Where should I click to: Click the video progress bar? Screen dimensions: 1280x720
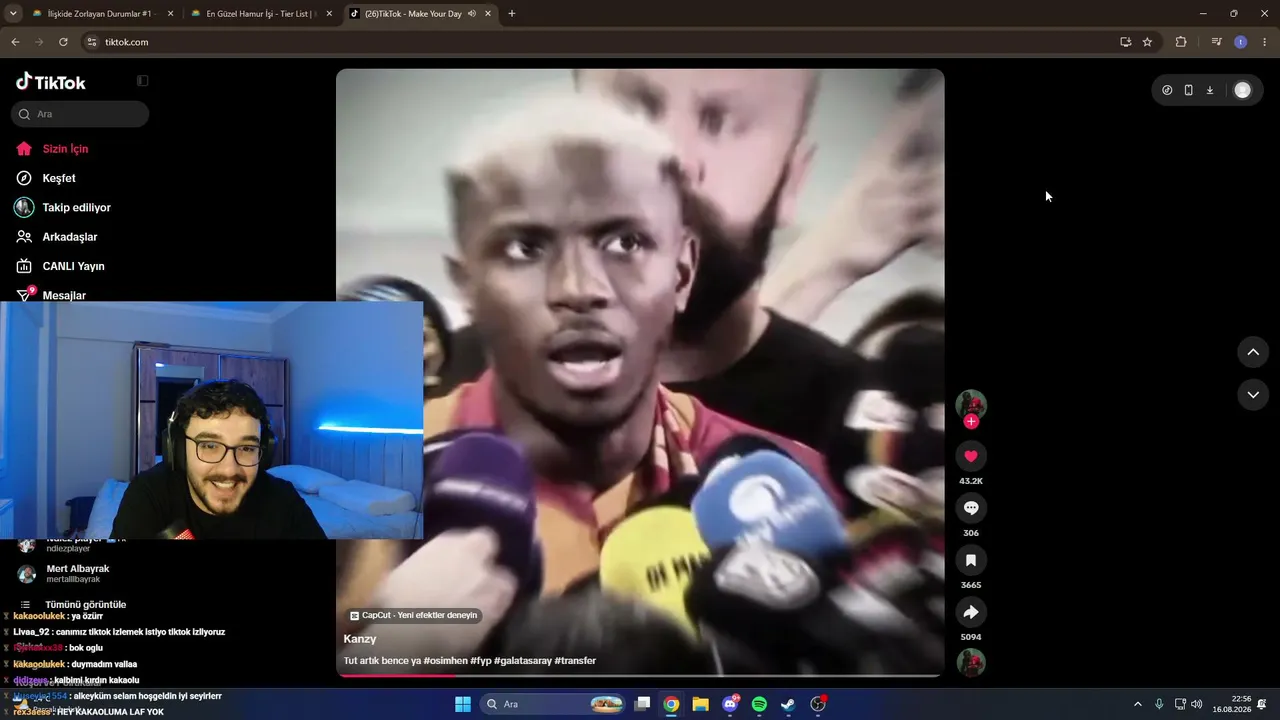coord(640,676)
